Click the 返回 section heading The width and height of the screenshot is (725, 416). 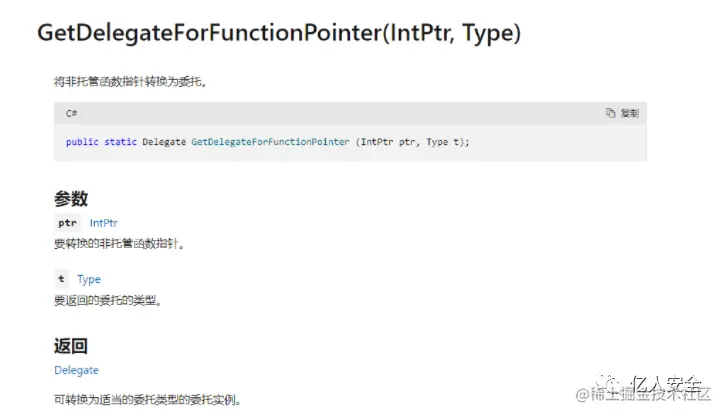pos(71,346)
